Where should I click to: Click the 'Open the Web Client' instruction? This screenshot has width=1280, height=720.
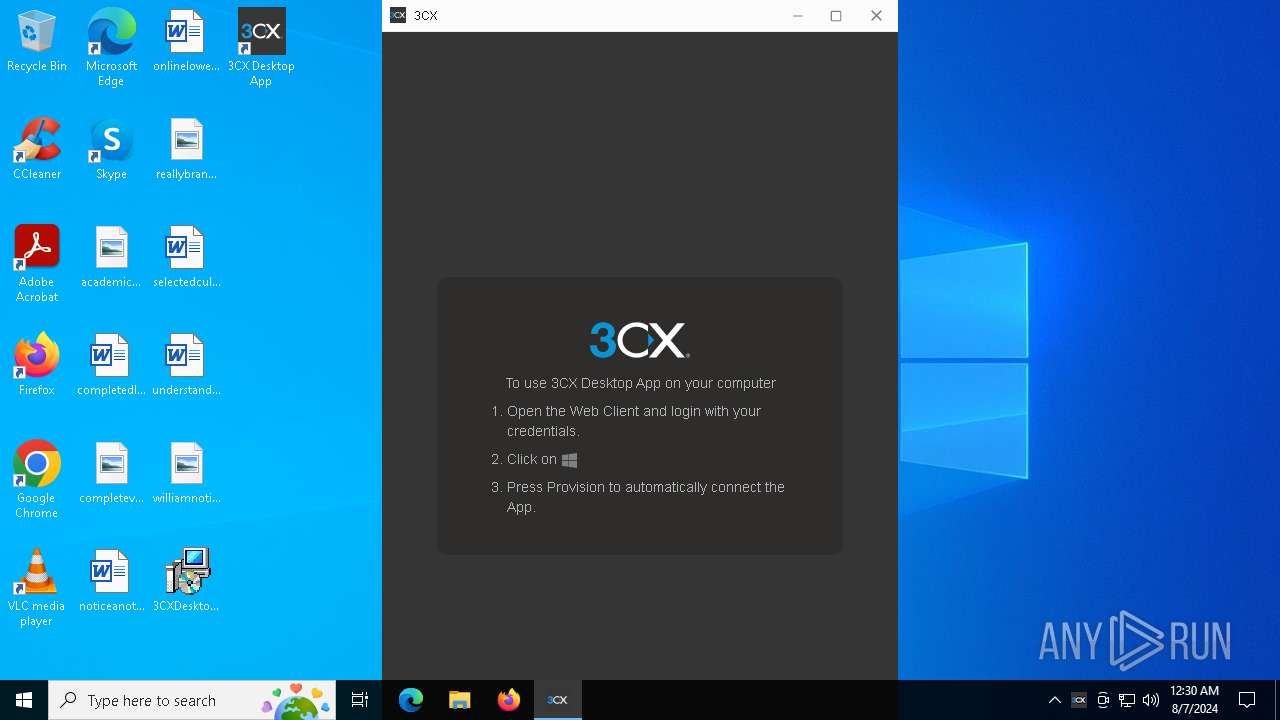(634, 421)
